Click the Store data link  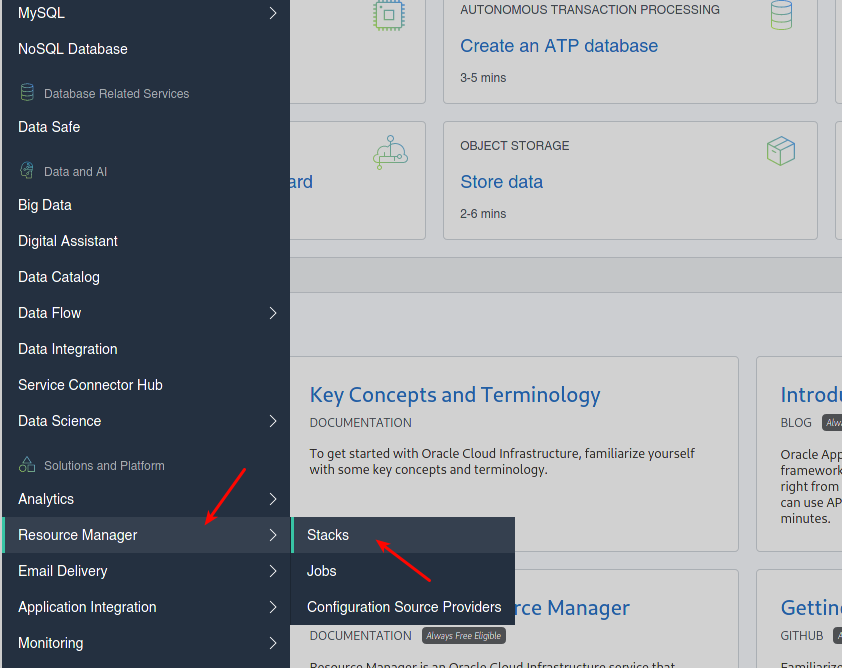pyautogui.click(x=502, y=181)
